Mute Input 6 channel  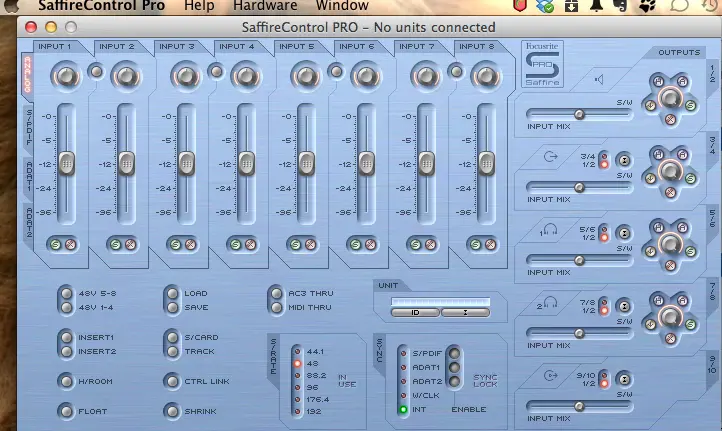pyautogui.click(x=370, y=245)
